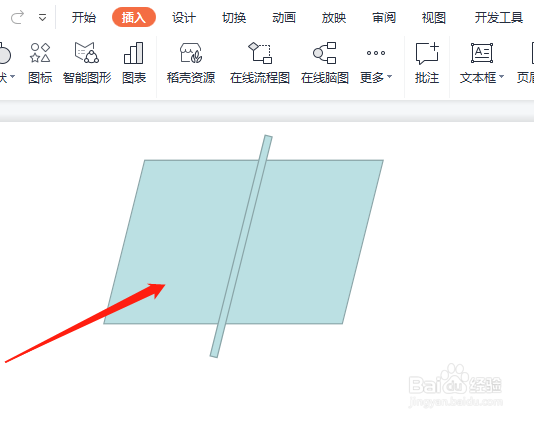Go to the 开发工具 tab
The height and width of the screenshot is (421, 534).
pos(499,17)
